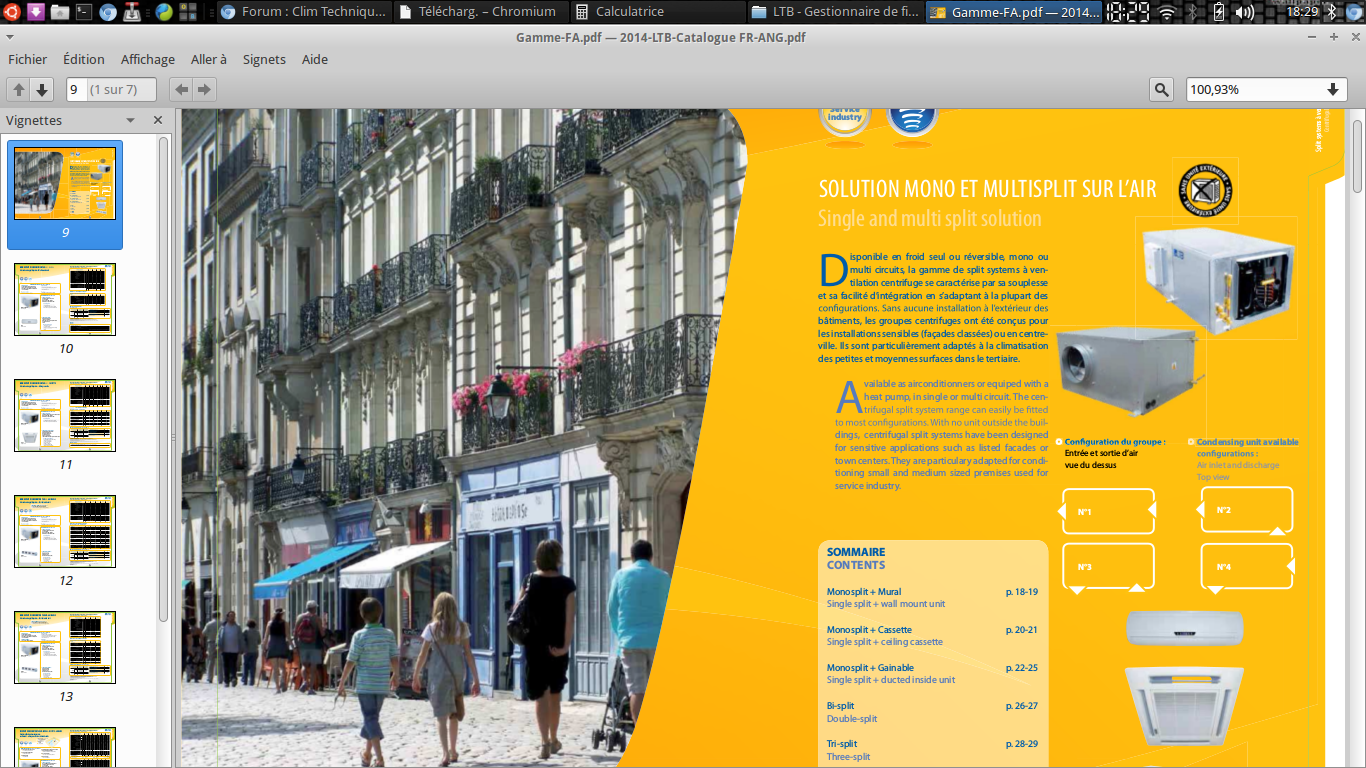Open the Vignettes panel selector dropdown
The height and width of the screenshot is (768, 1366).
(x=130, y=120)
